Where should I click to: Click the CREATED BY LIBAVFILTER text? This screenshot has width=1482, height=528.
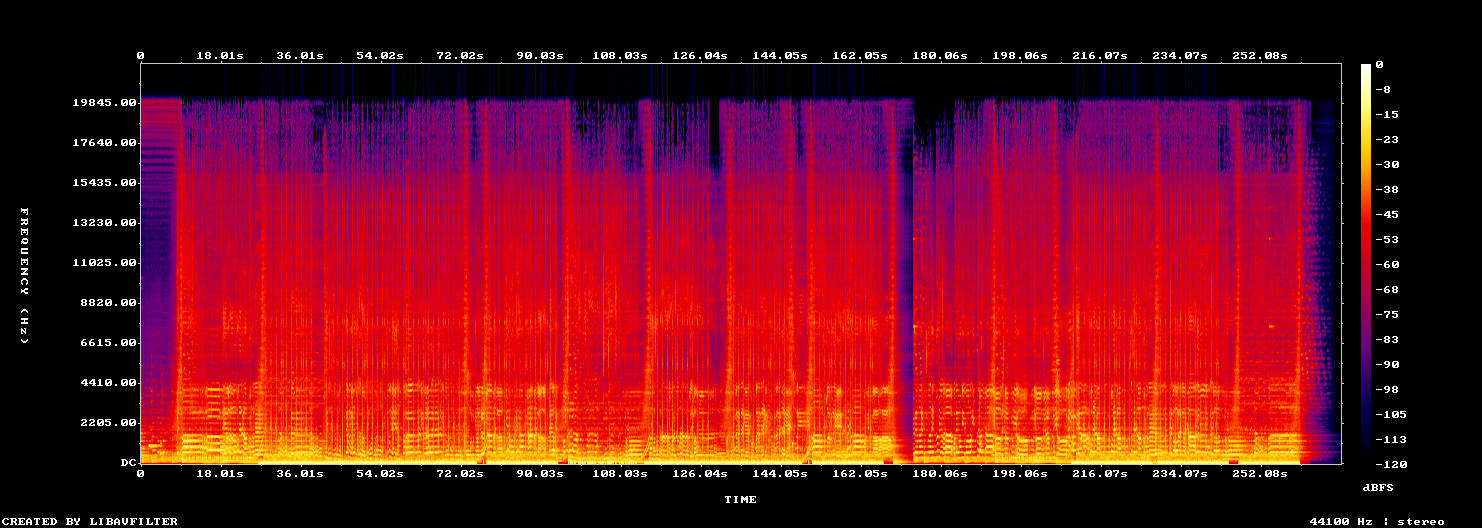(91, 521)
